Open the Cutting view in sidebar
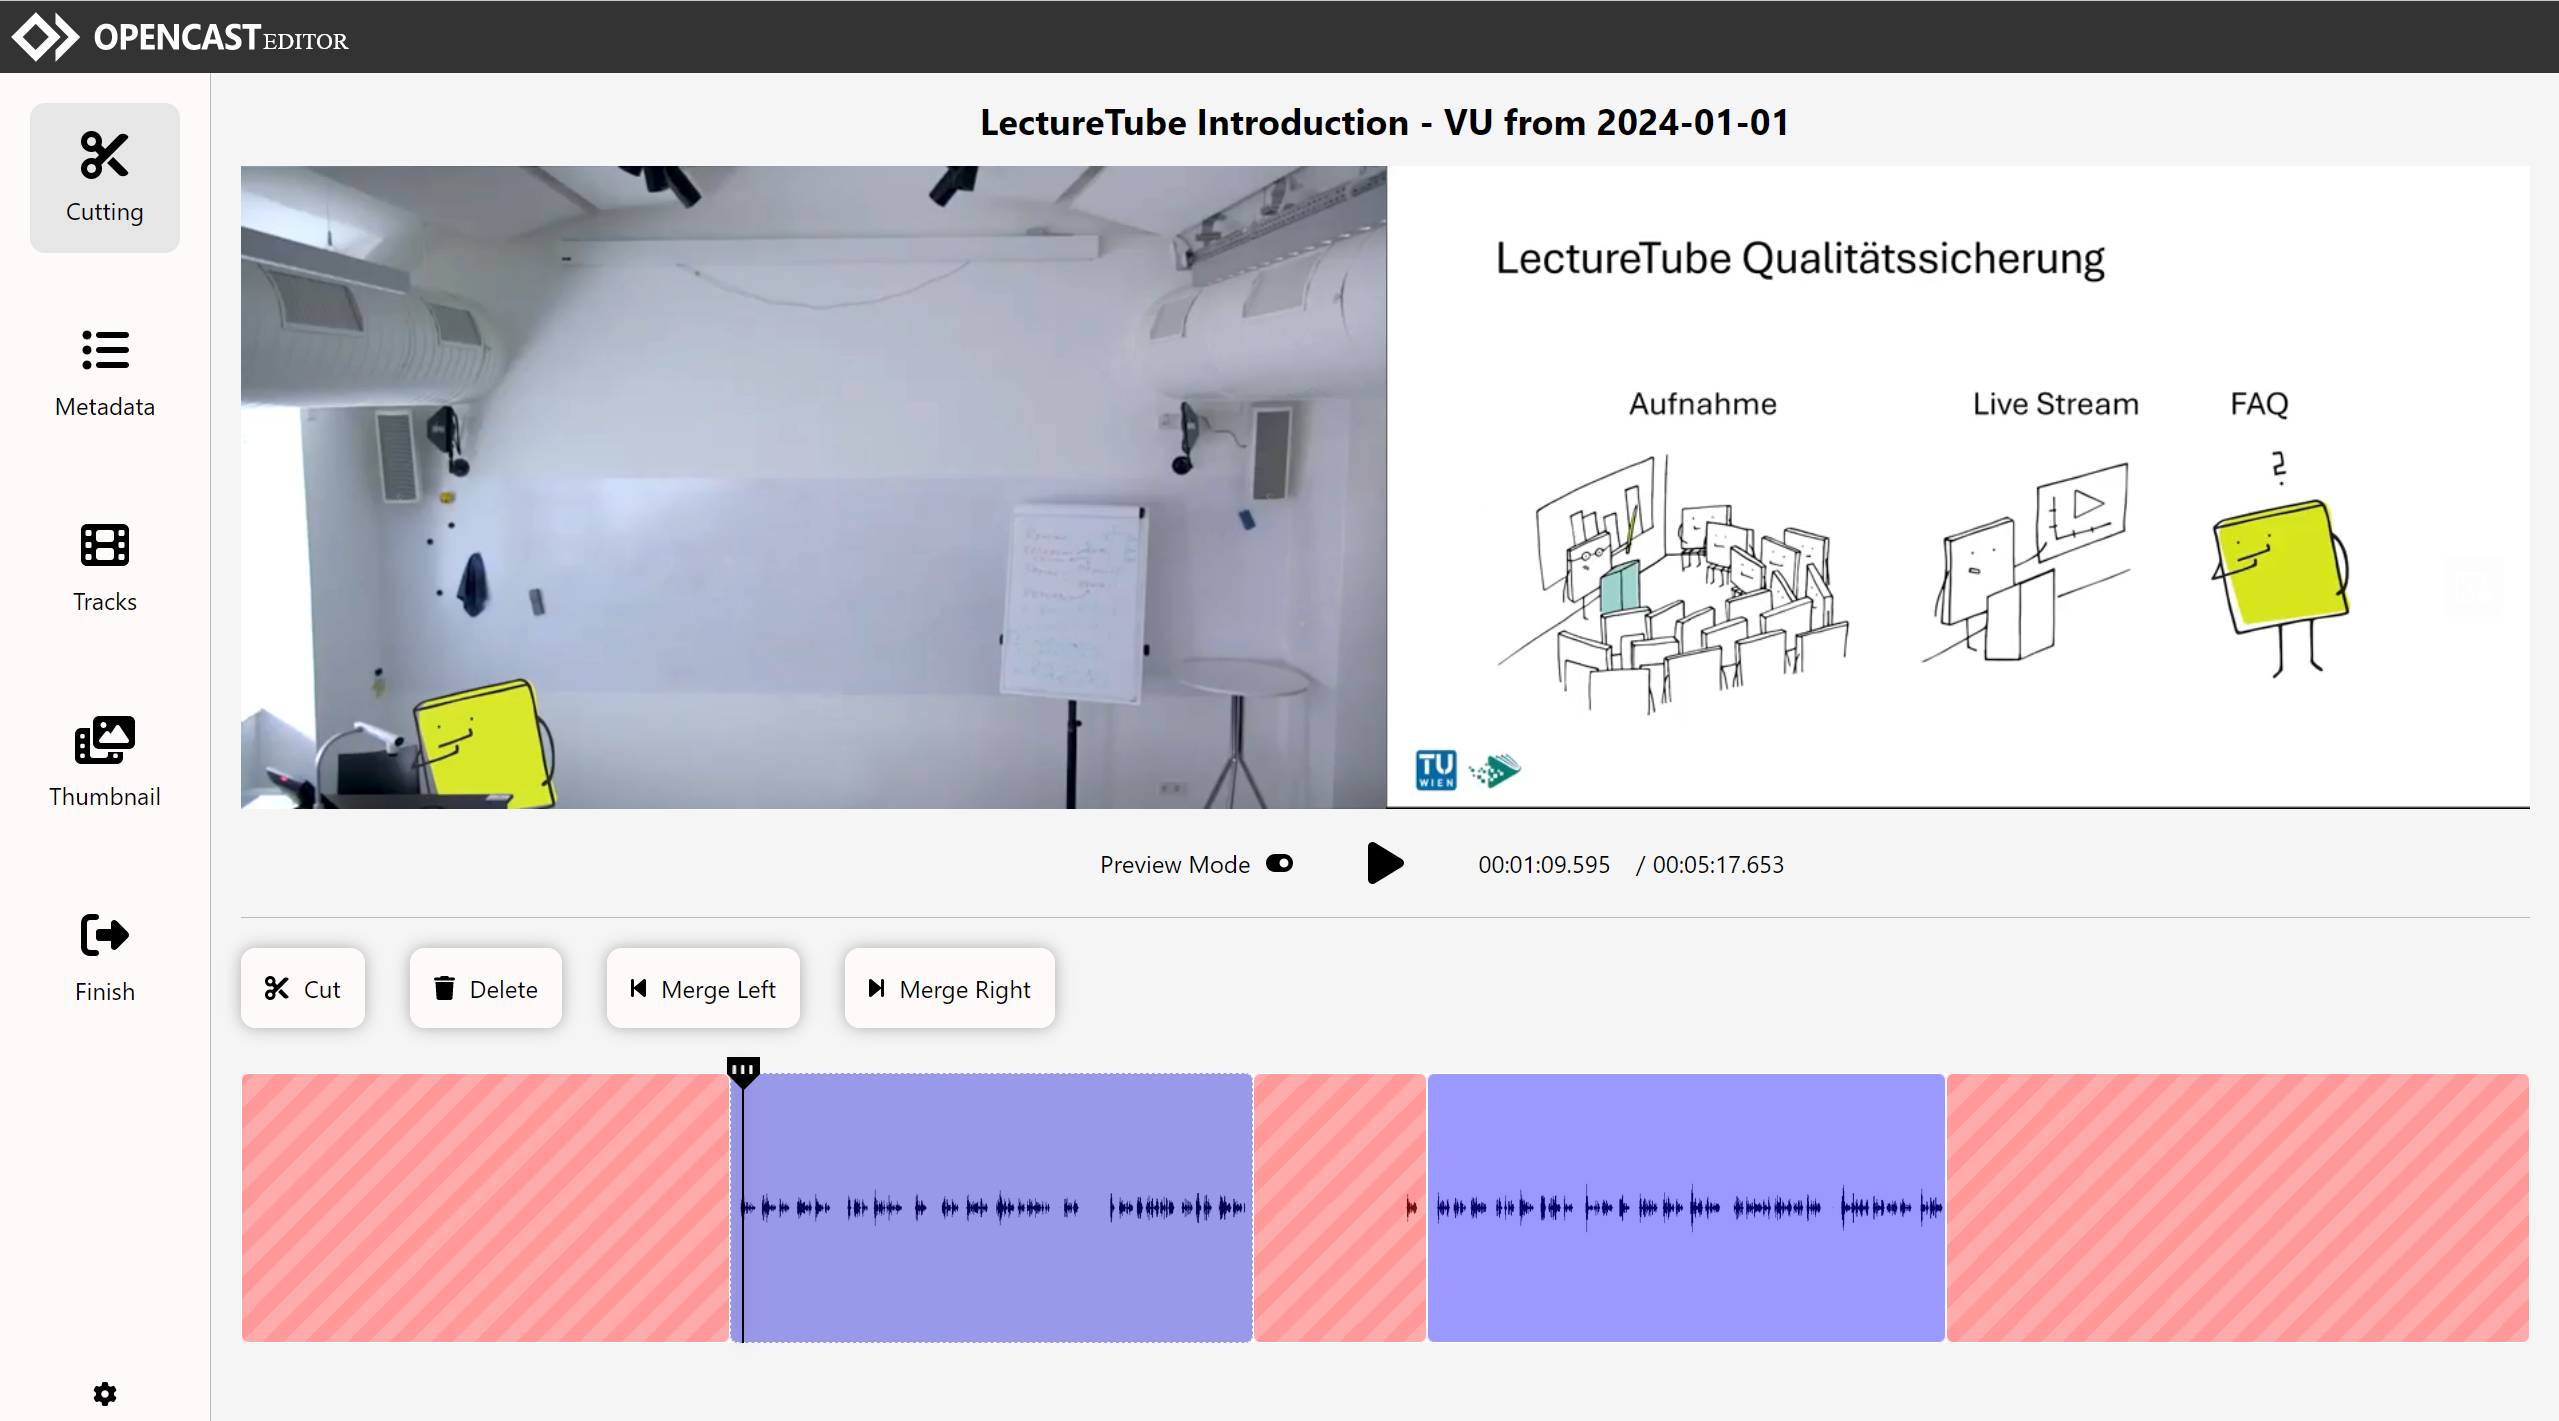Image resolution: width=2559 pixels, height=1421 pixels. [105, 178]
